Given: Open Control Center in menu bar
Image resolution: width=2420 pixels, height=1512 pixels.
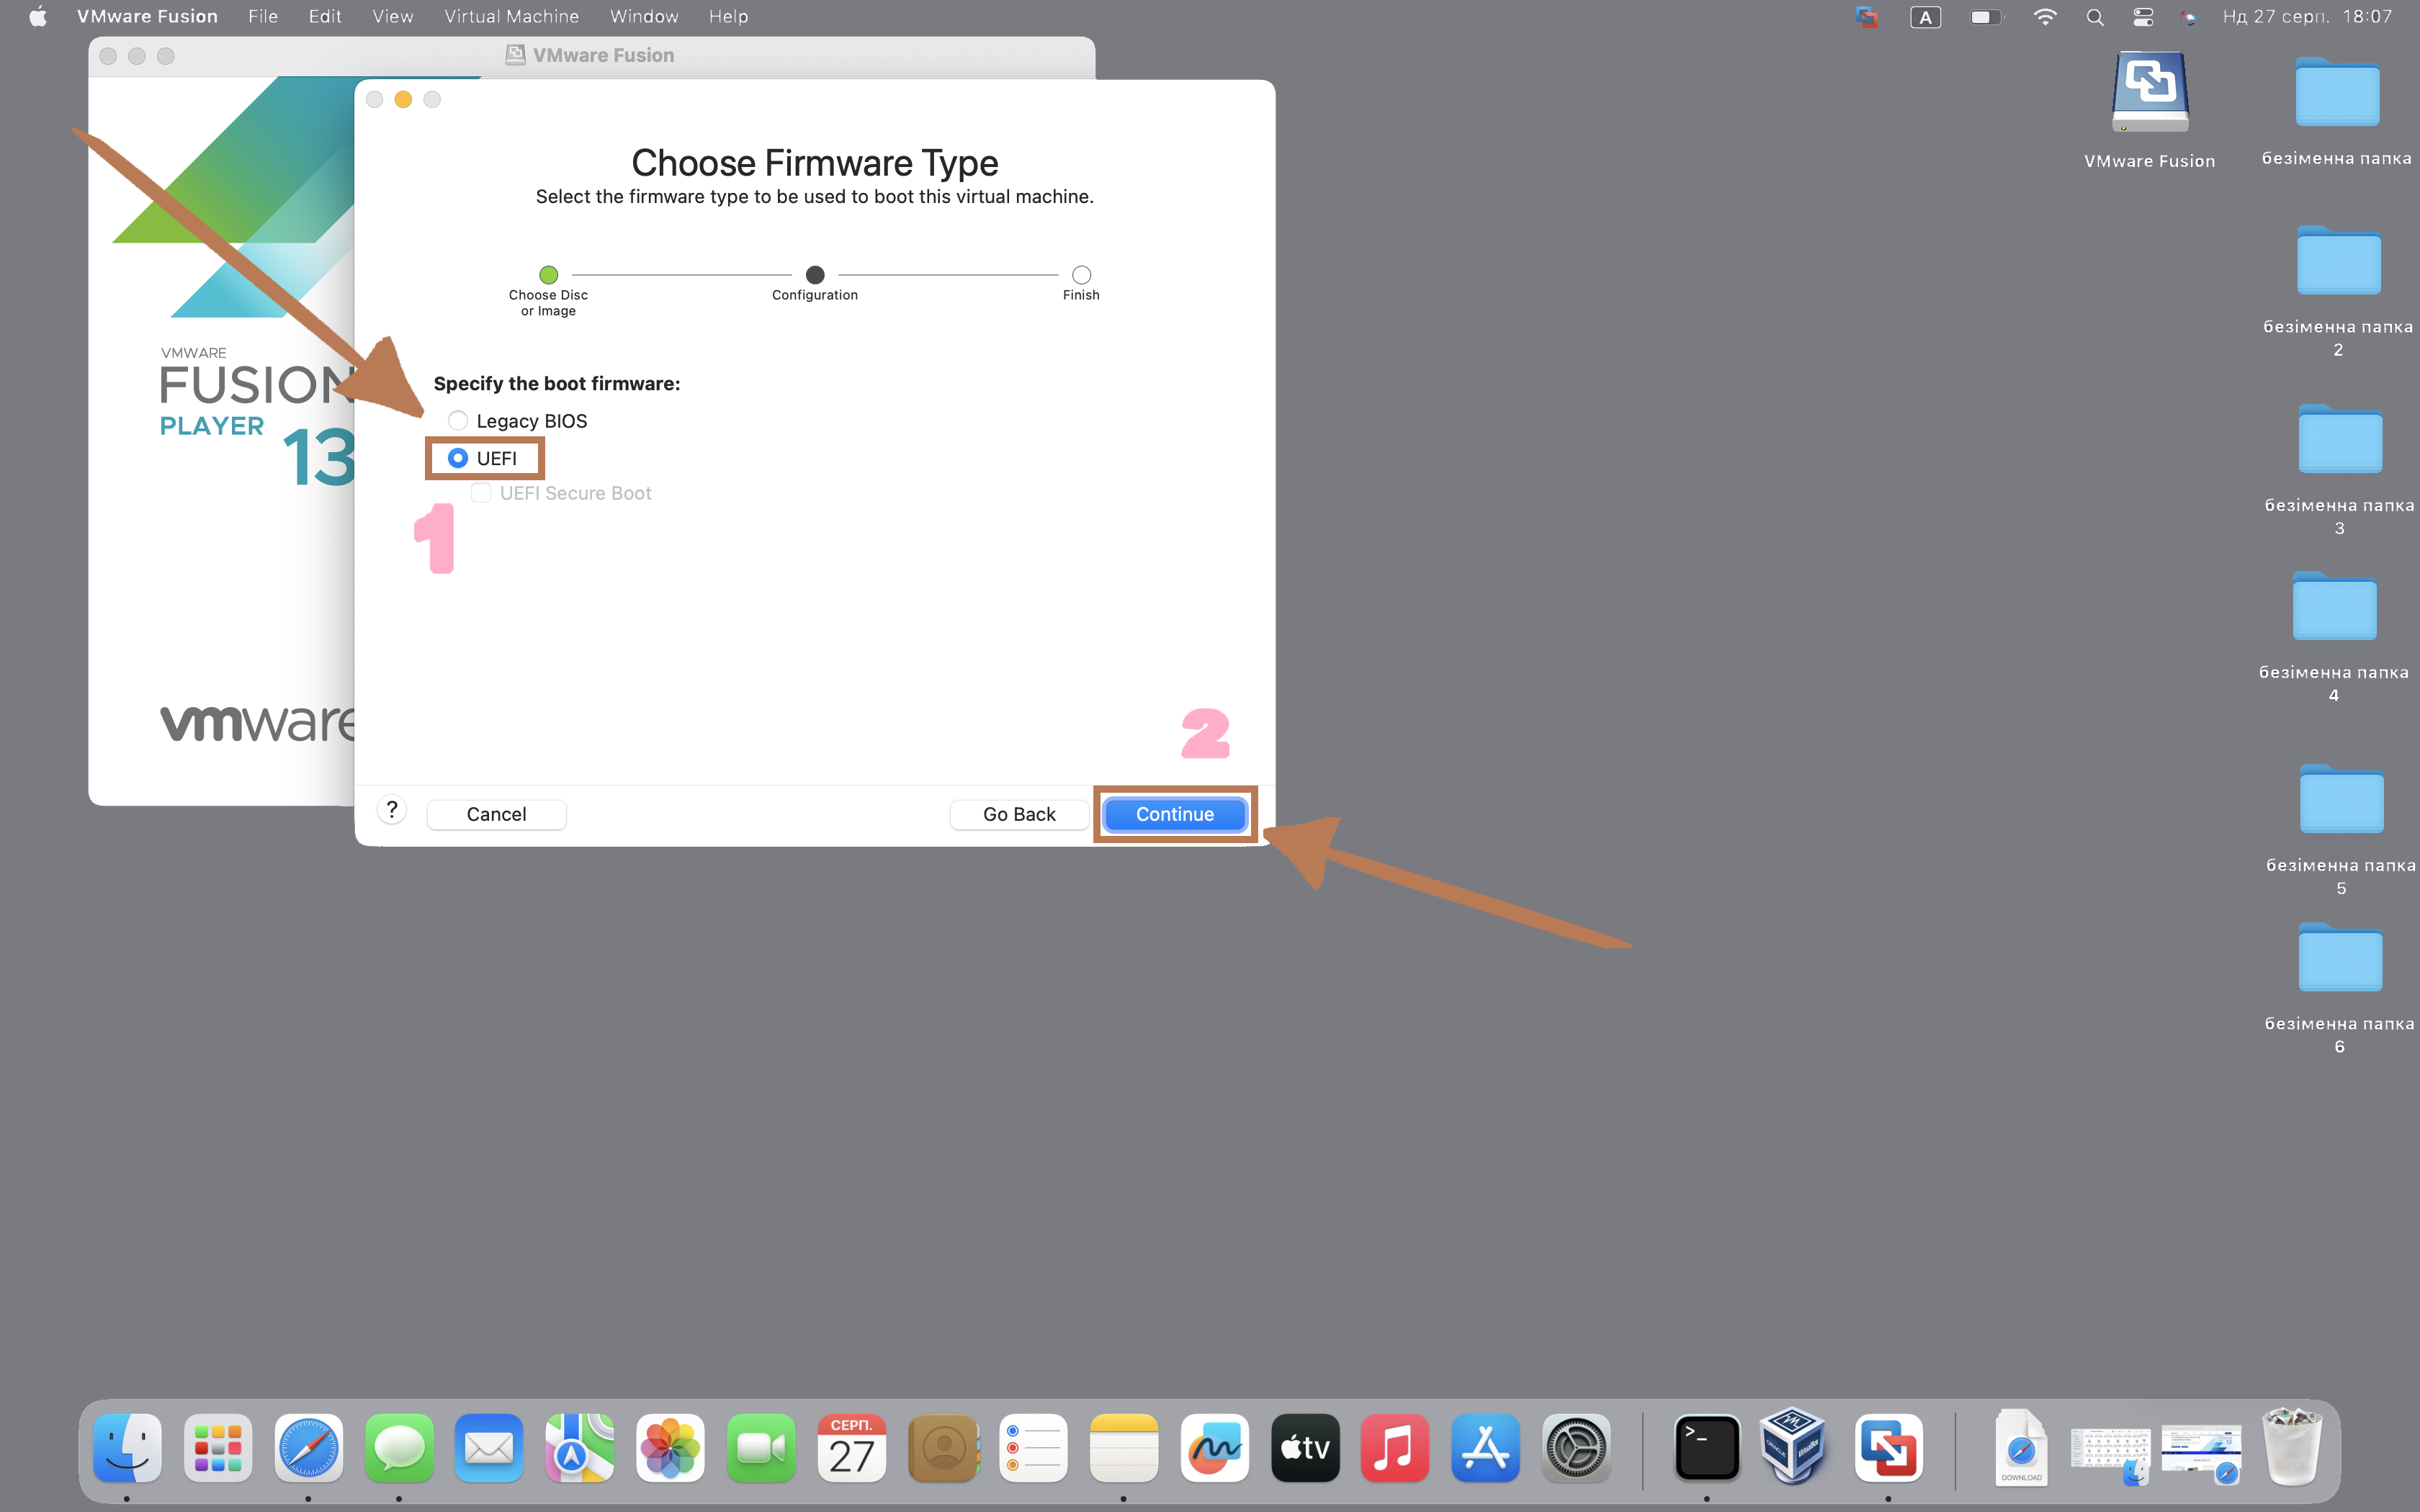Looking at the screenshot, I should (x=2143, y=16).
